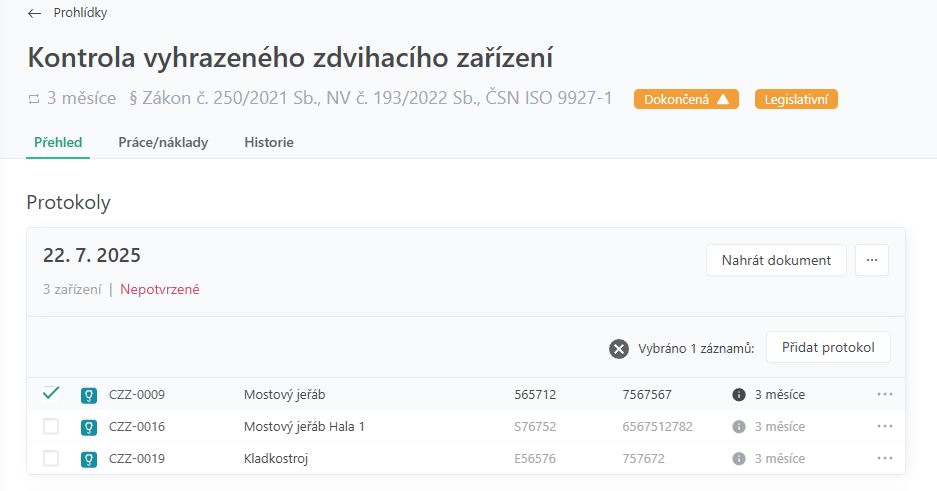This screenshot has width=937, height=491.
Task: Click the info icon in Kladkostroj row
Action: point(739,459)
